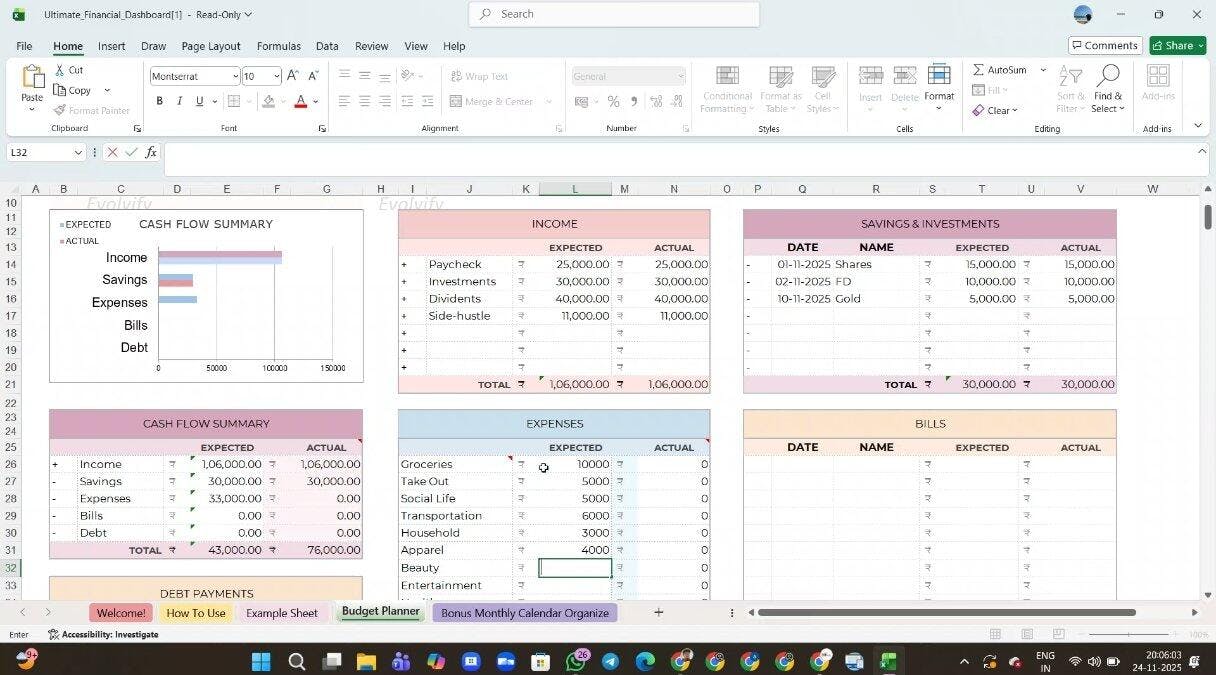The height and width of the screenshot is (675, 1216).
Task: Open Find & Select magnifier tool
Action: pos(1107,78)
